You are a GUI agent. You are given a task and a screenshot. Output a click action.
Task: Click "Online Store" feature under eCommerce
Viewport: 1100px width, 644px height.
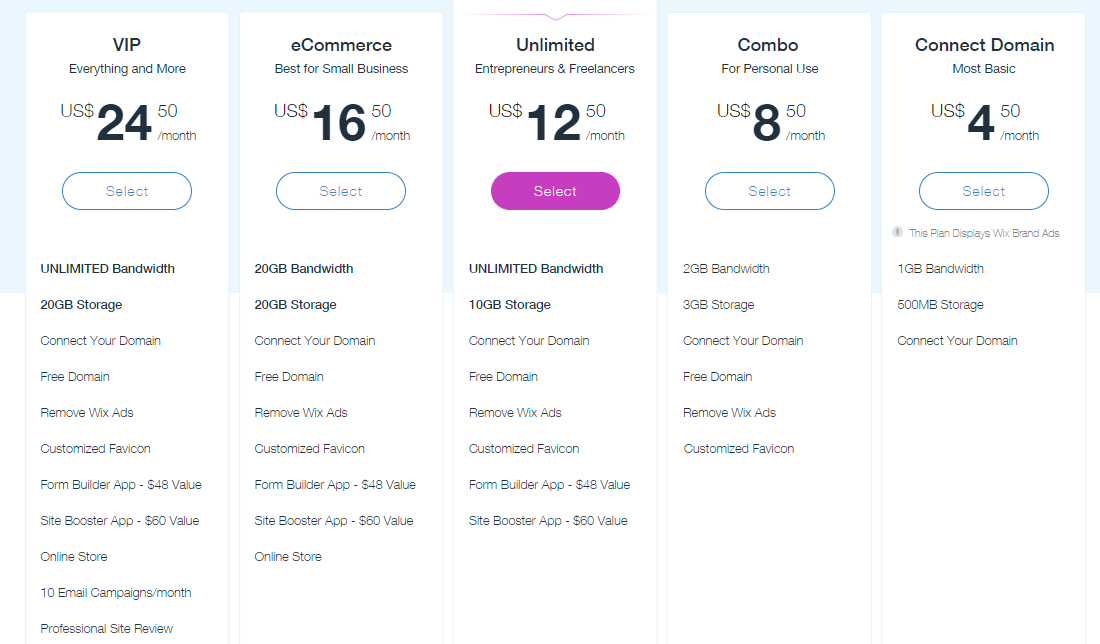288,557
